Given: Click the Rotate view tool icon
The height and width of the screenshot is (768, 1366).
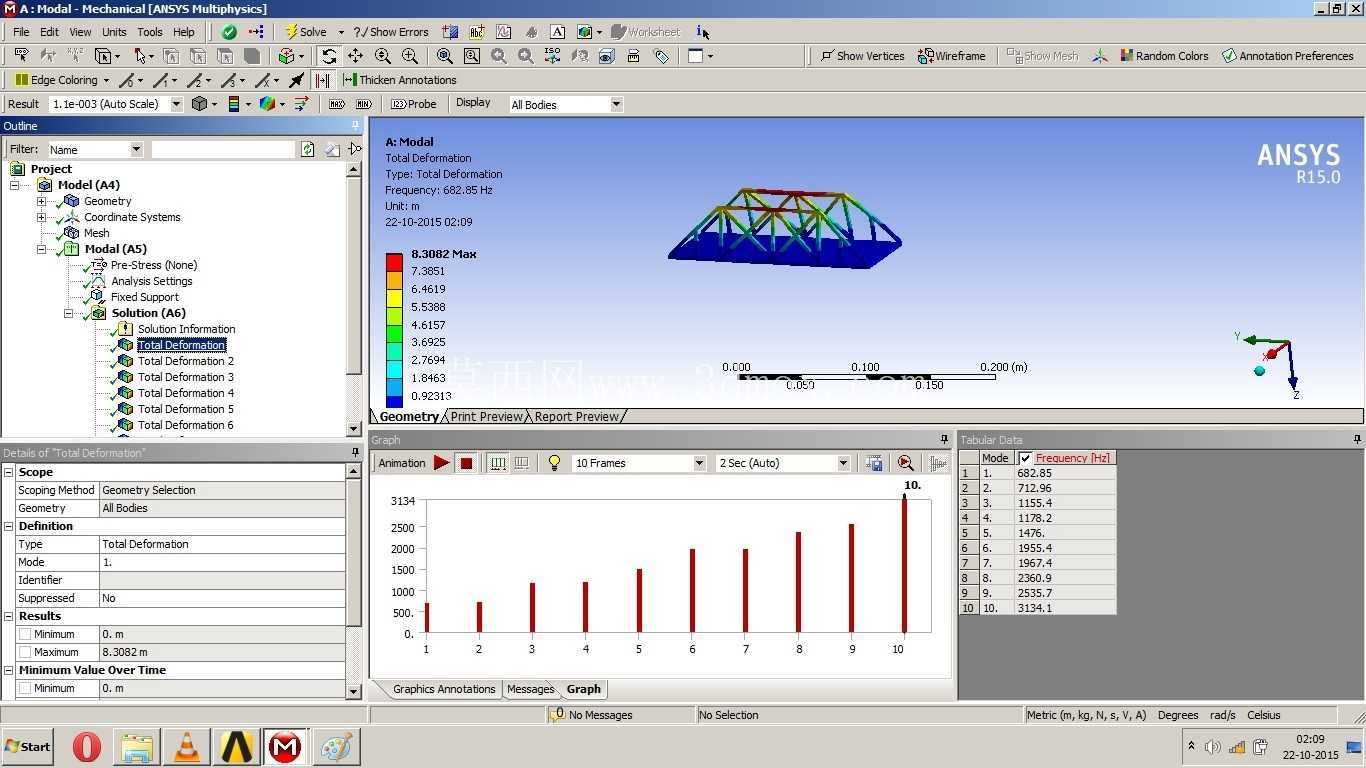Looking at the screenshot, I should coord(329,56).
